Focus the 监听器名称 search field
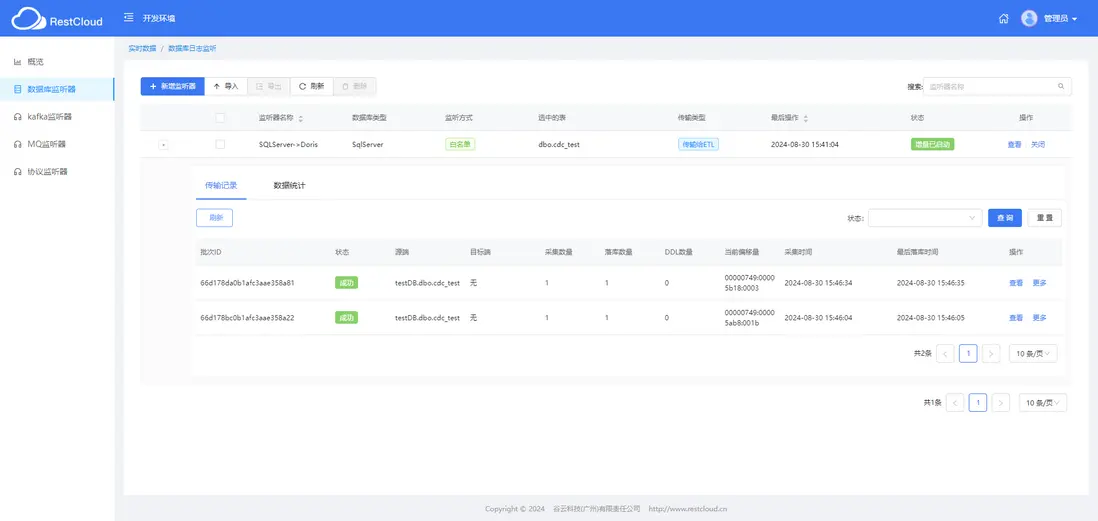This screenshot has height=521, width=1098. [997, 86]
